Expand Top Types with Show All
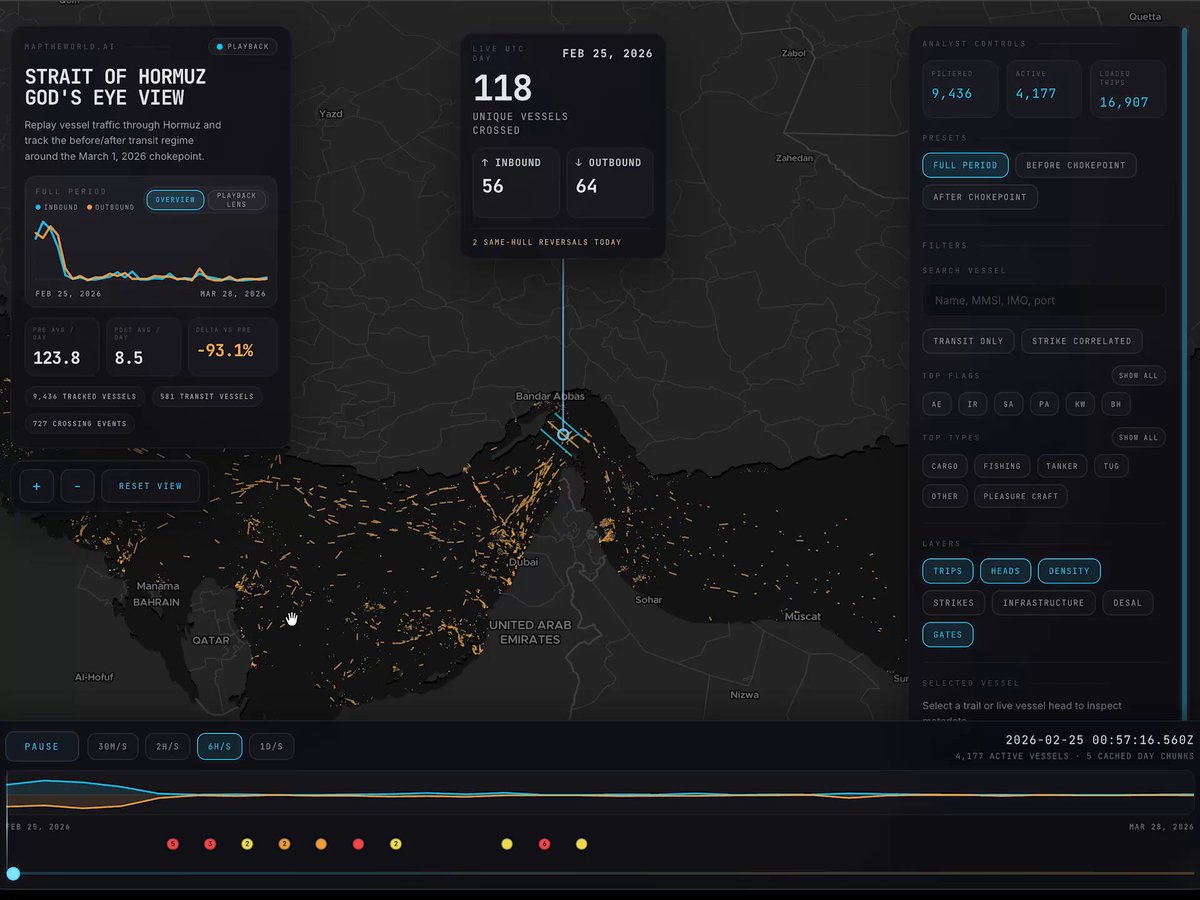This screenshot has height=900, width=1200. [1138, 438]
